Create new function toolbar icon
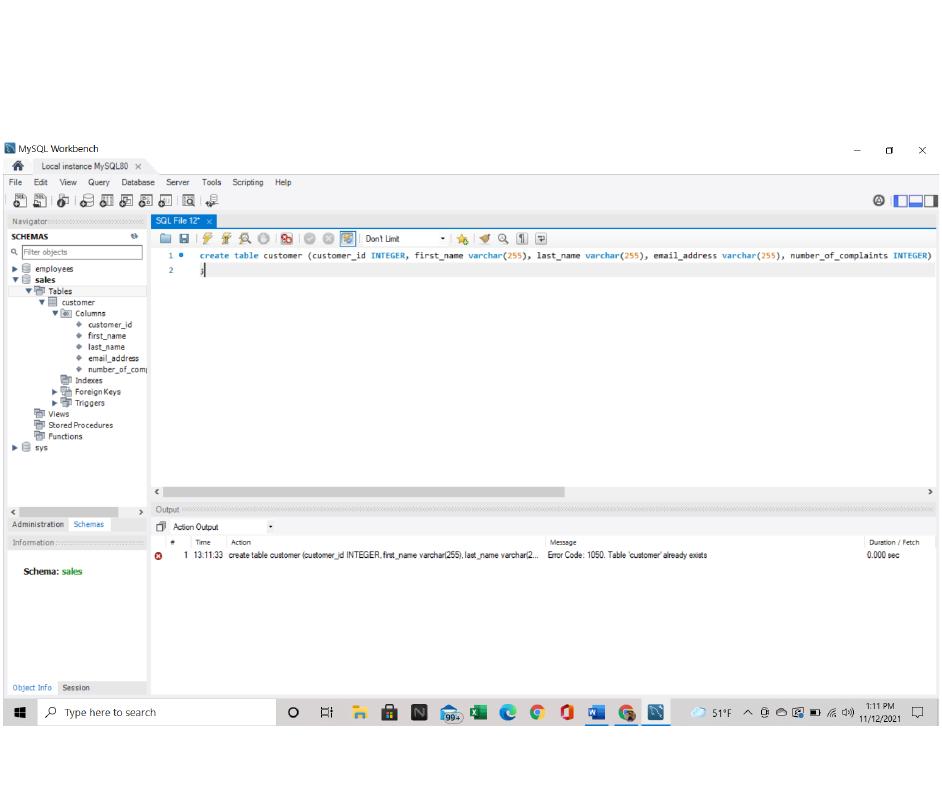Screen dimensions: 942x800 (x=165, y=201)
